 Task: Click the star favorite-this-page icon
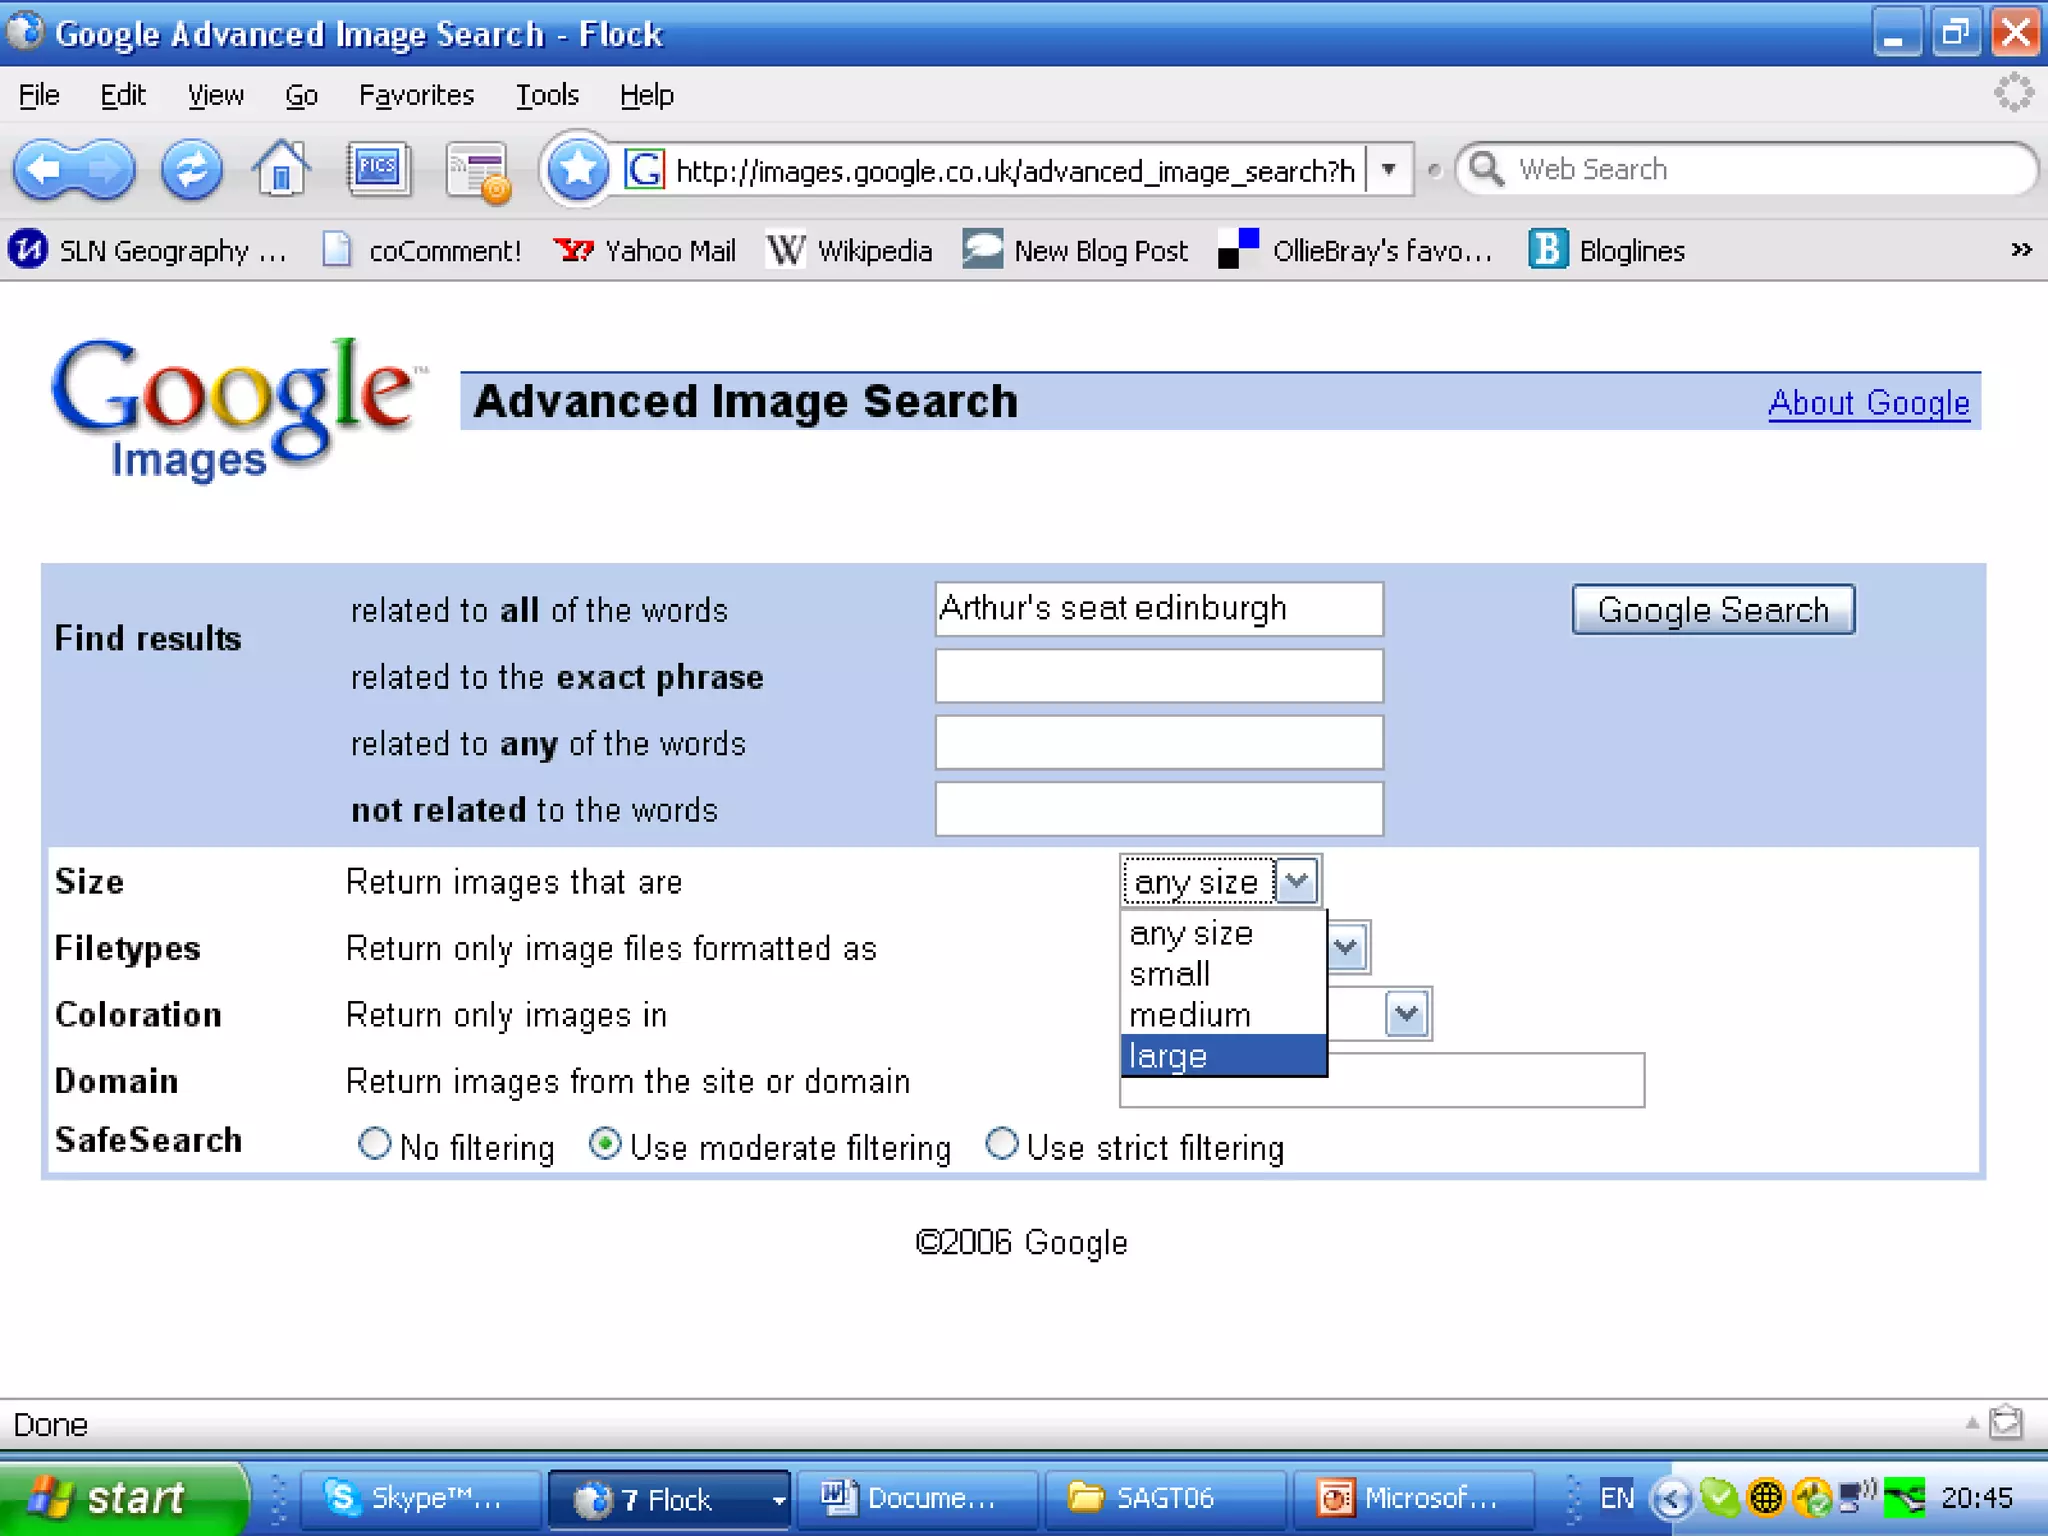pyautogui.click(x=578, y=170)
